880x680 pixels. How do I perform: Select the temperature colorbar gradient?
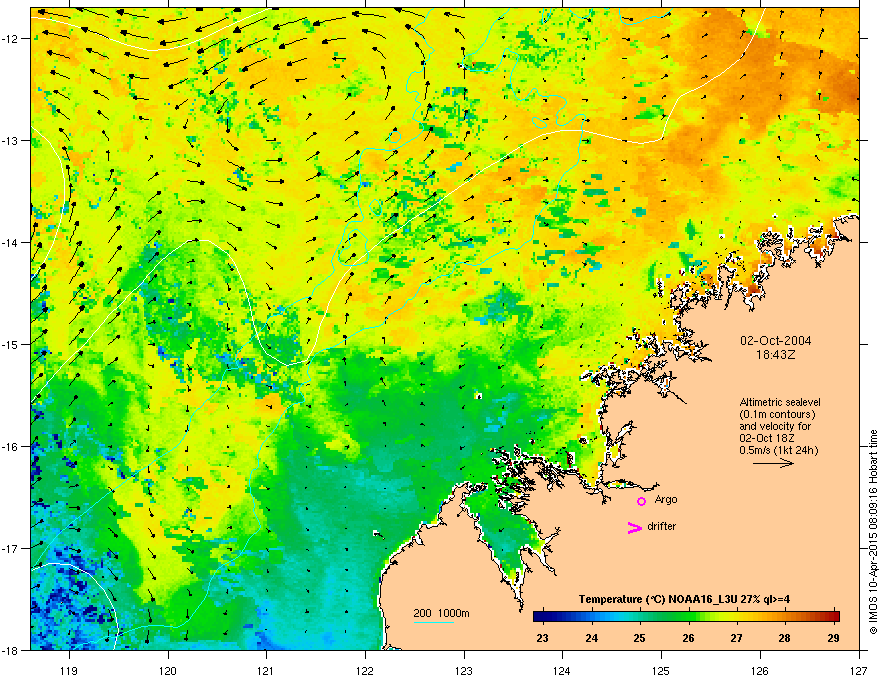pyautogui.click(x=686, y=616)
